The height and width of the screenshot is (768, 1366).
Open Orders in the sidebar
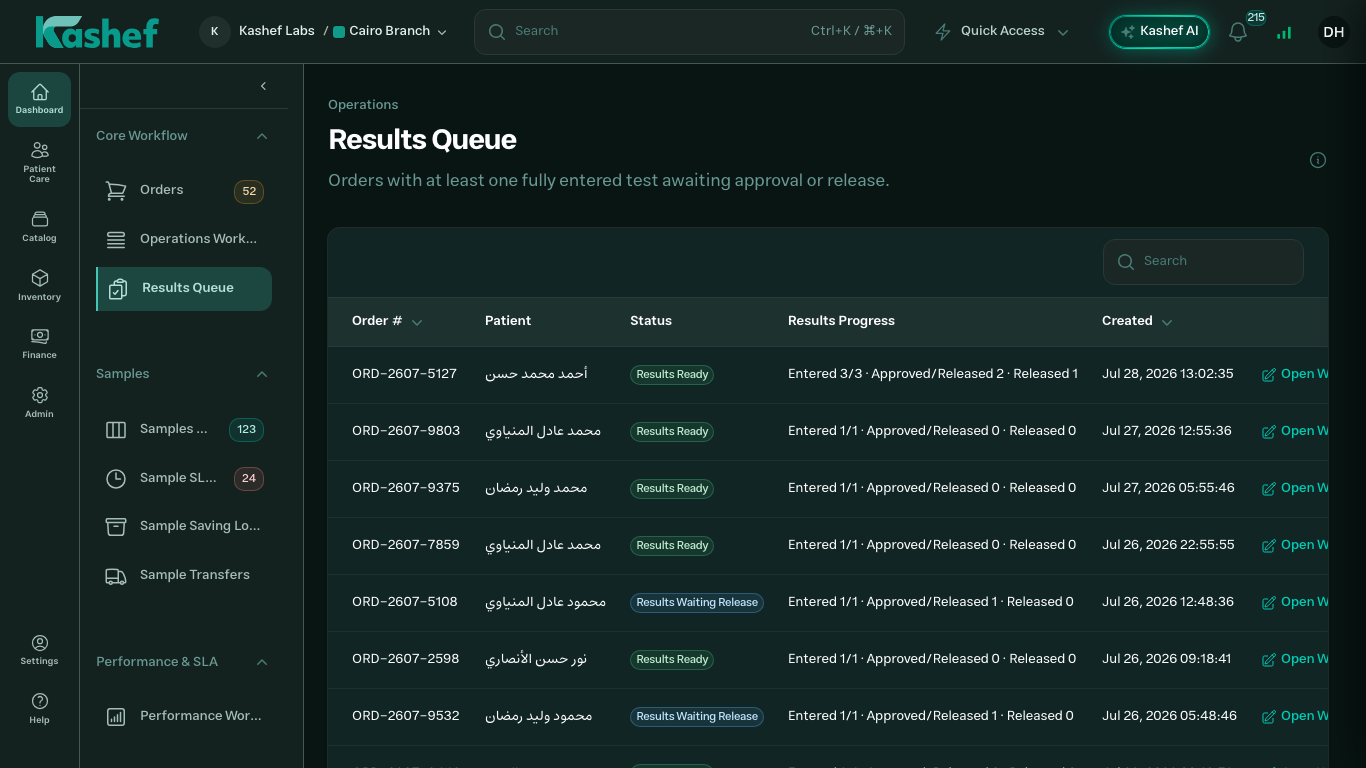(x=184, y=190)
